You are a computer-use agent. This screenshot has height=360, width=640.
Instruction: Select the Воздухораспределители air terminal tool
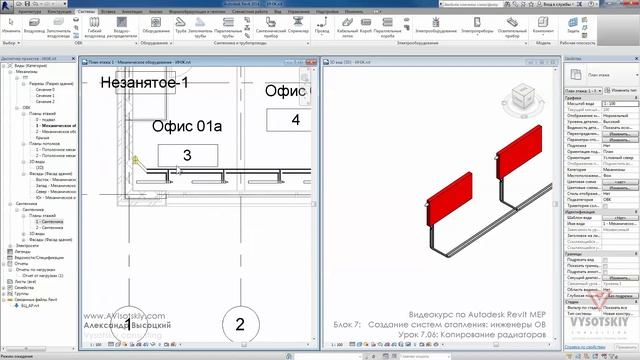(x=122, y=27)
